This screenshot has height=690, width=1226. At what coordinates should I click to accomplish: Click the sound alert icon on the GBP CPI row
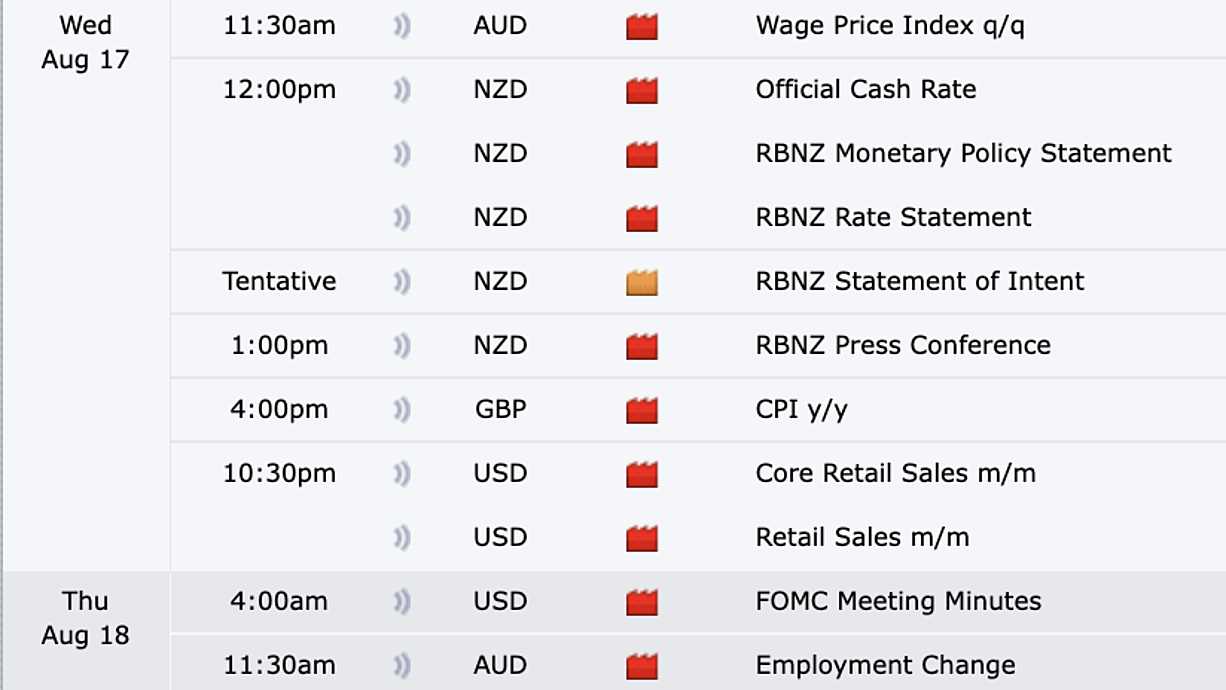[402, 411]
